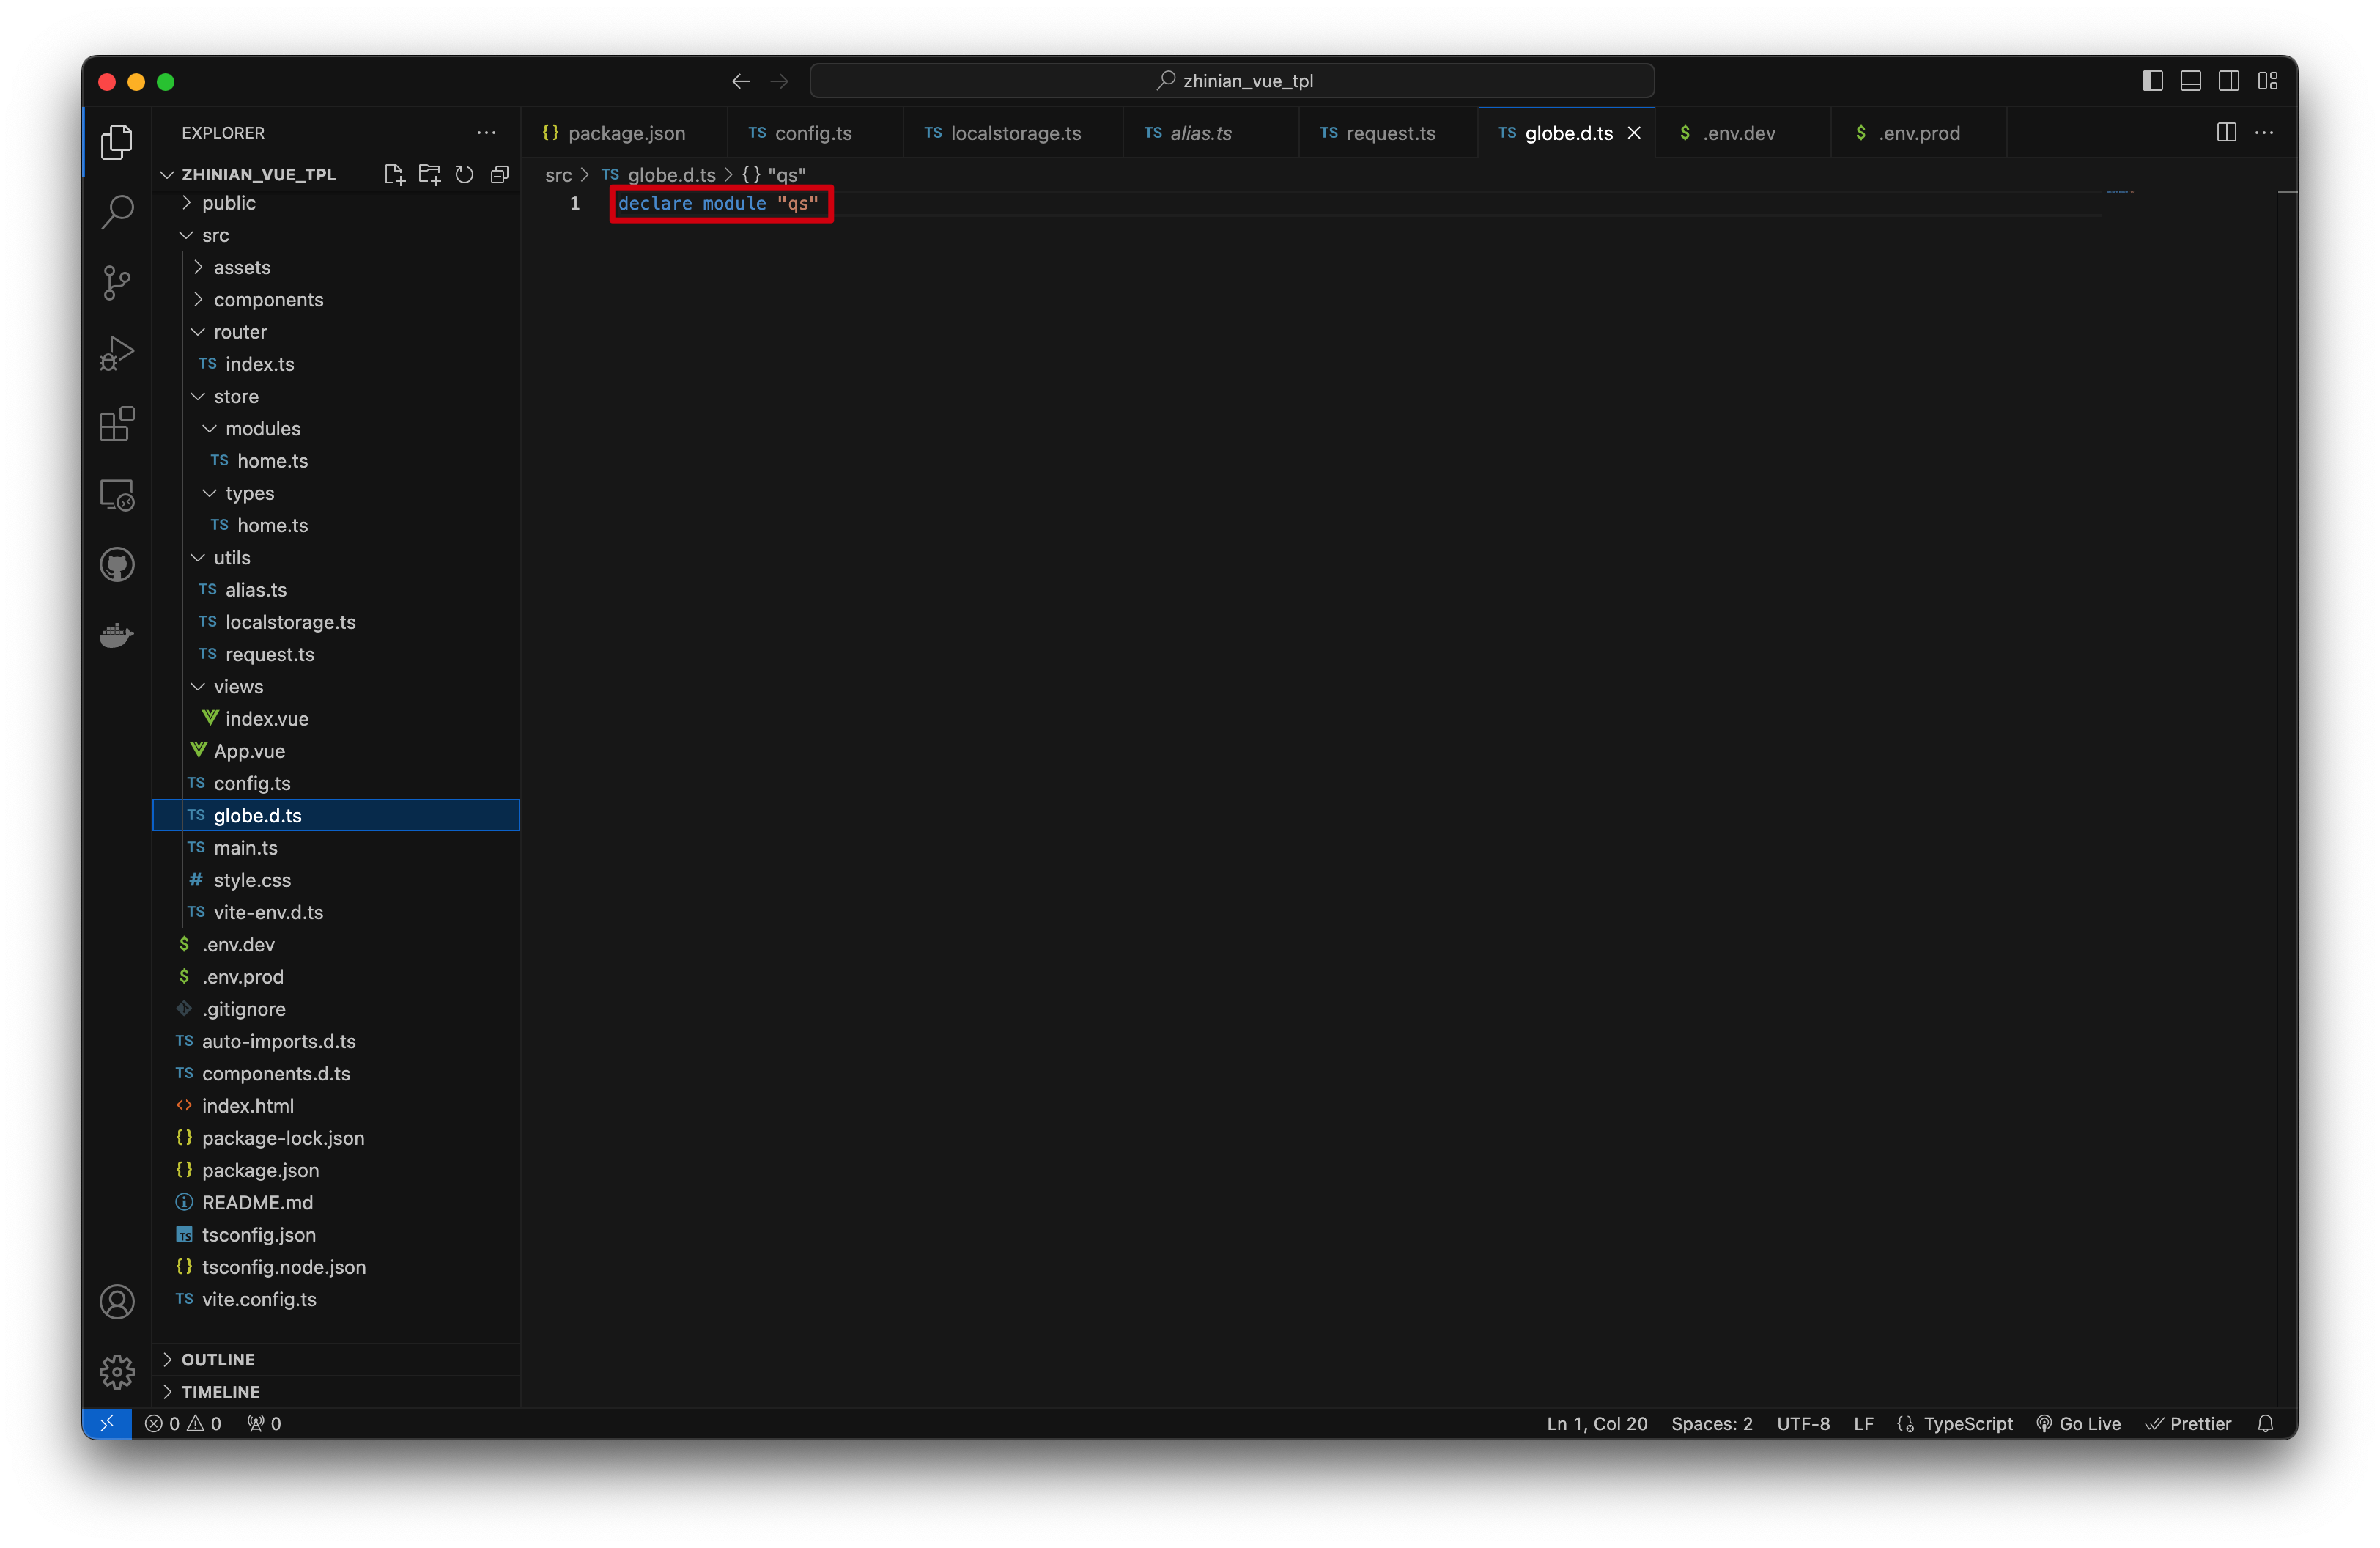Go to line via Ln 1, Col 20

pos(1597,1423)
